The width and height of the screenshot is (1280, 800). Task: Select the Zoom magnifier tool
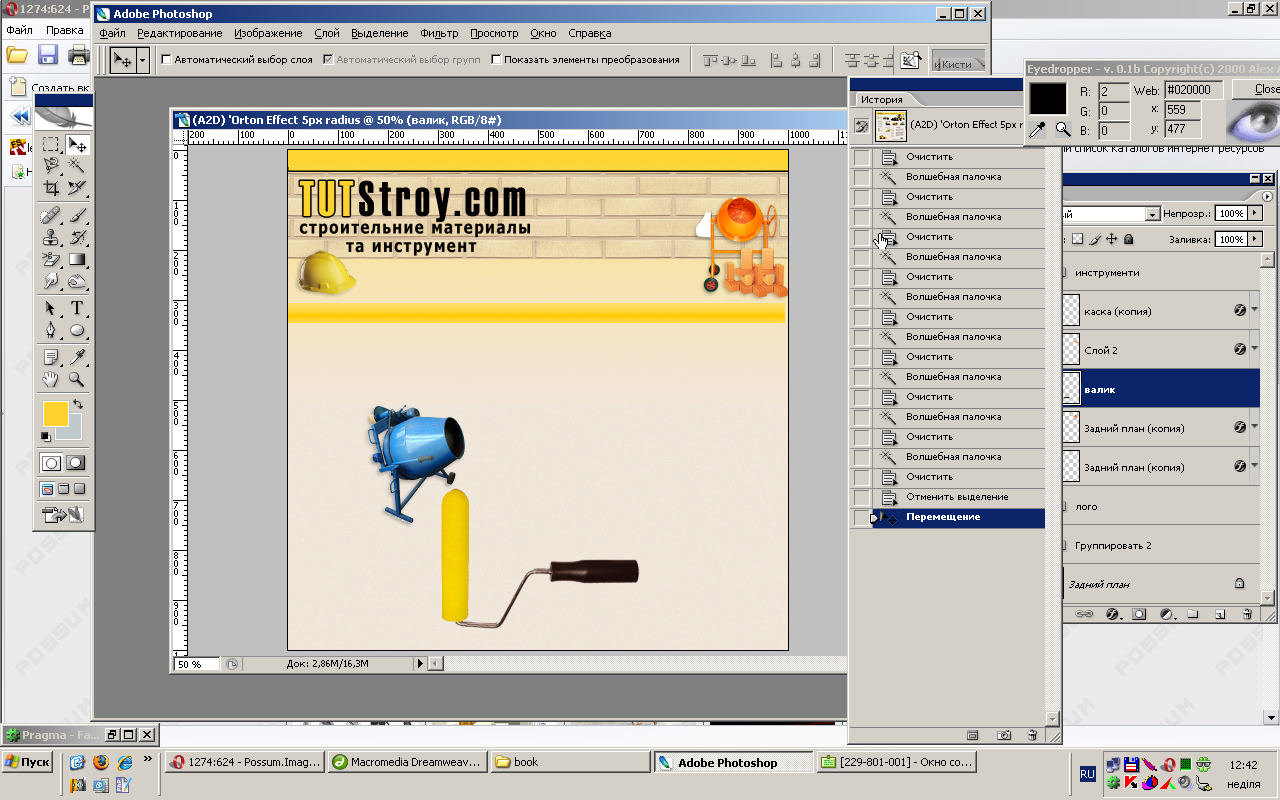[x=77, y=379]
